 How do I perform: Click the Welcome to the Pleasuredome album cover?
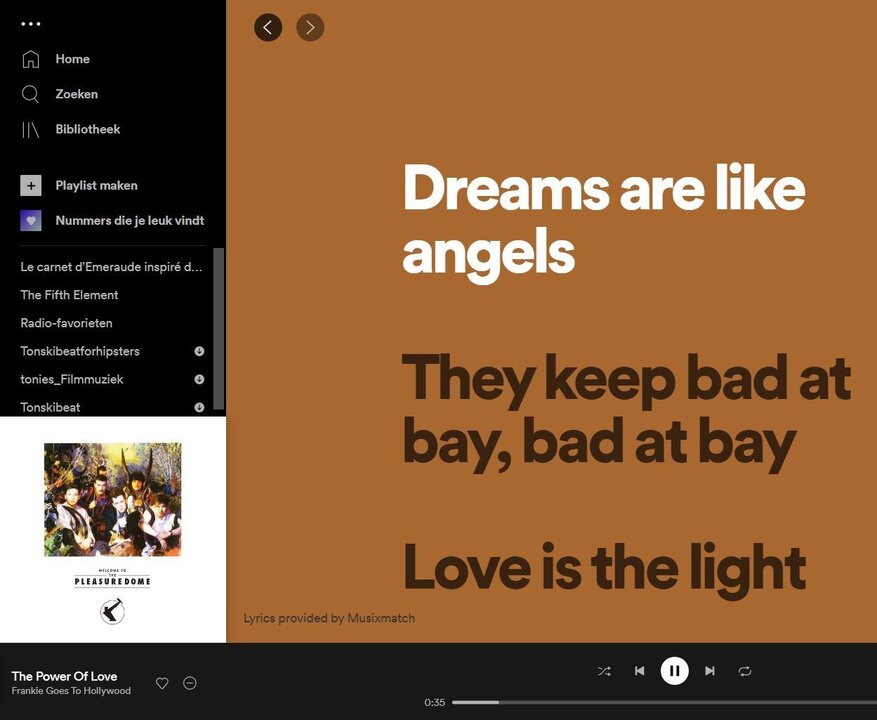pyautogui.click(x=113, y=530)
